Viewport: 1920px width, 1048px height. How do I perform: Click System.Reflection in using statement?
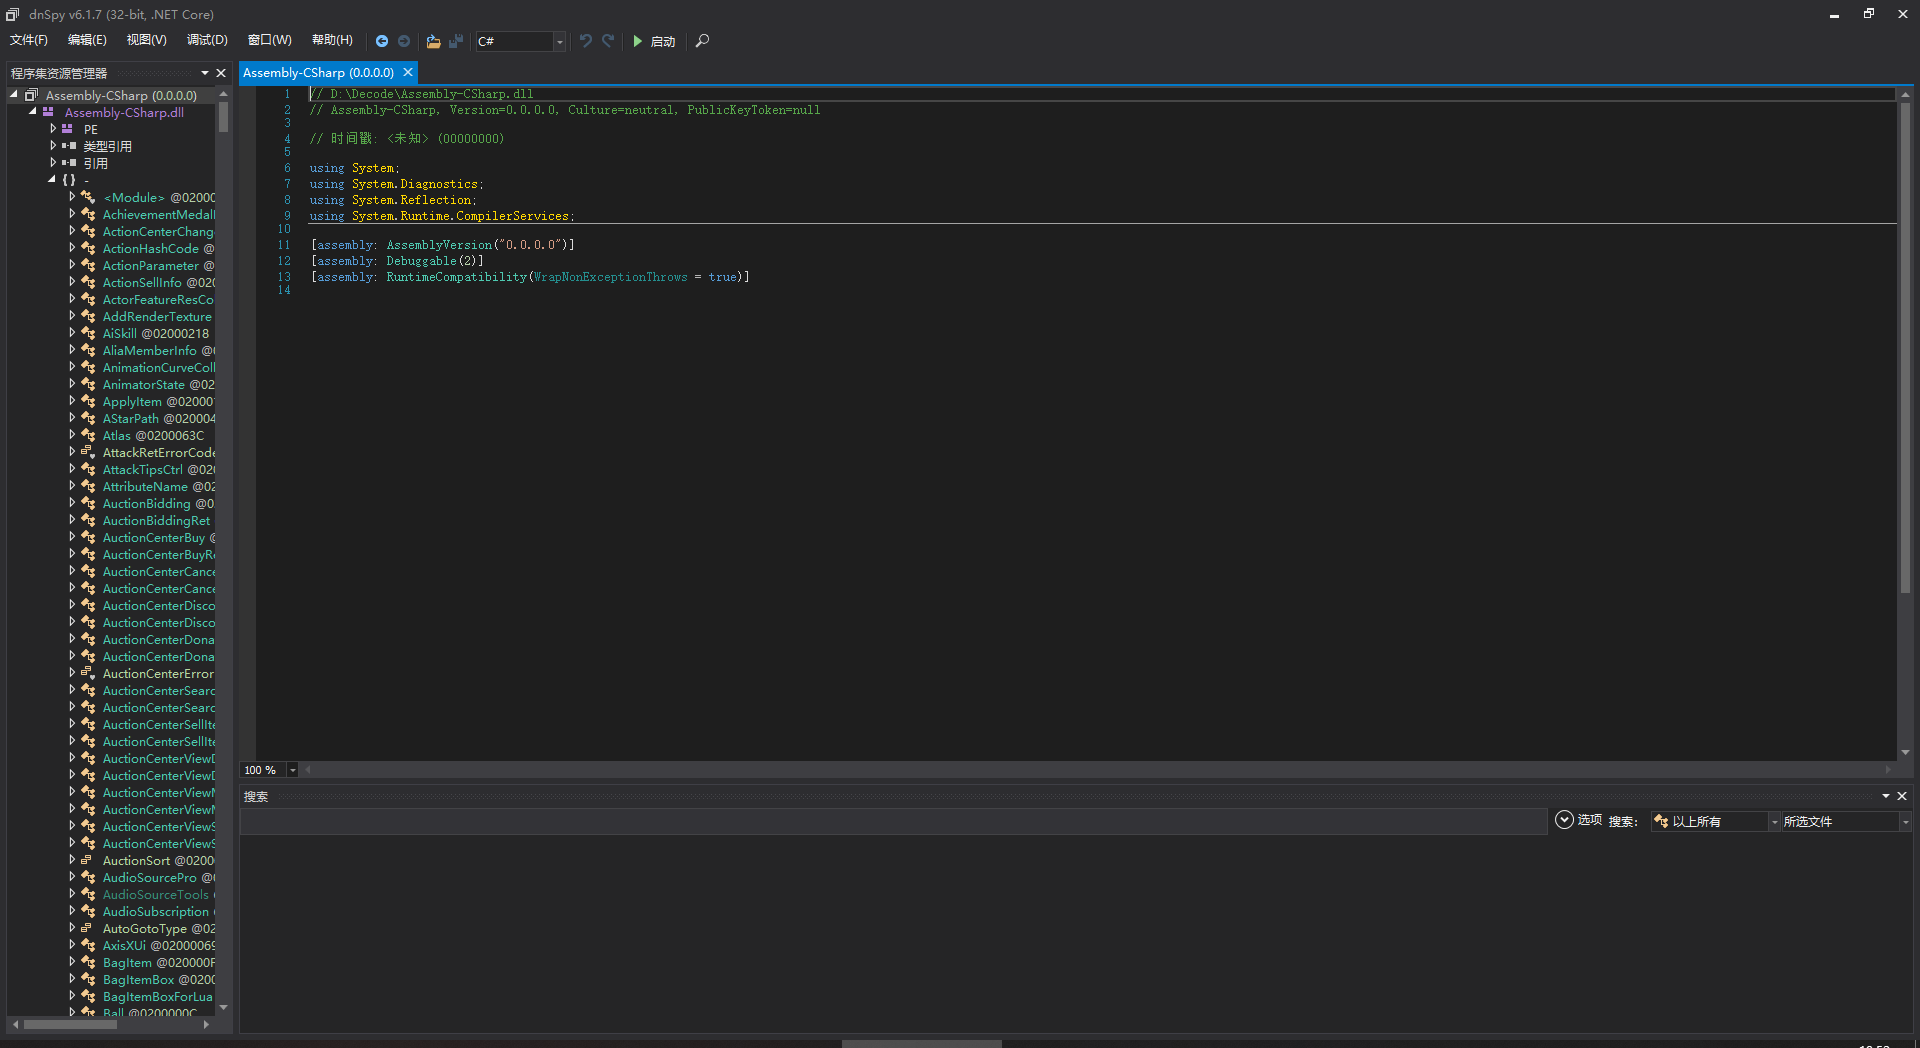tap(411, 200)
